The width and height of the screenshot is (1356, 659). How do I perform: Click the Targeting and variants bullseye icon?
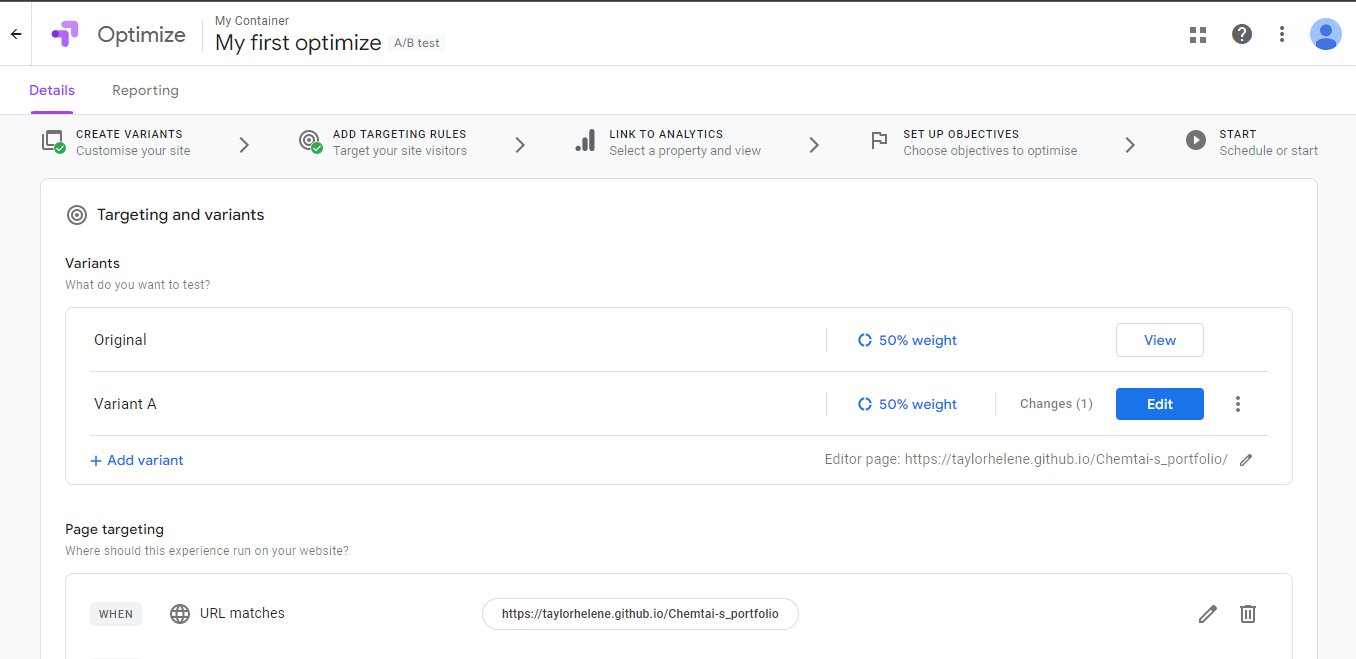[76, 215]
